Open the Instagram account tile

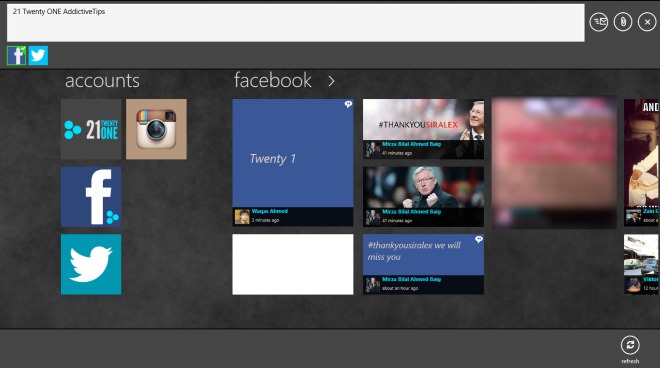click(156, 129)
